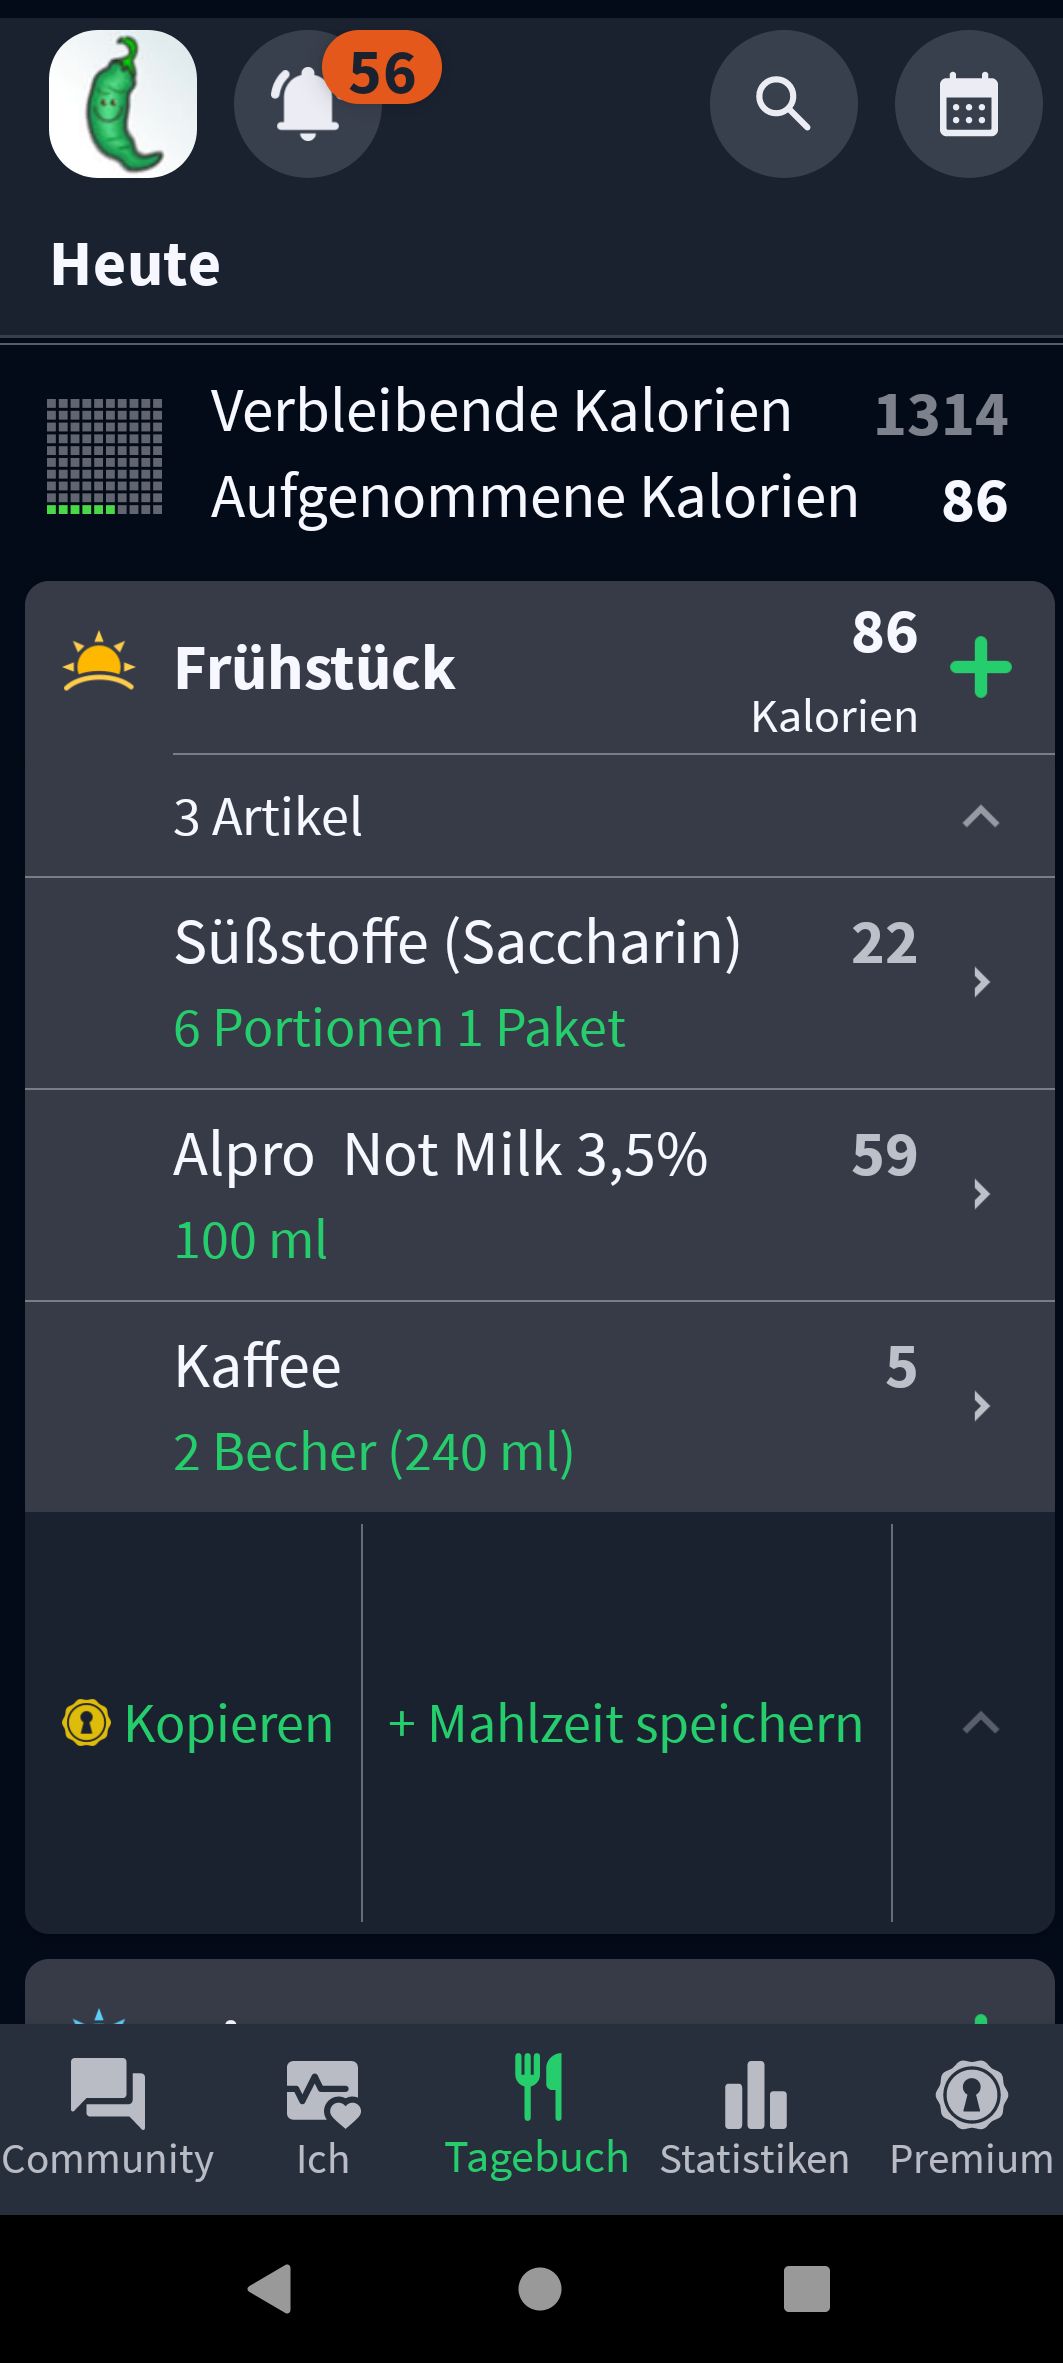Collapse the meal actions panel chevron

click(980, 1723)
